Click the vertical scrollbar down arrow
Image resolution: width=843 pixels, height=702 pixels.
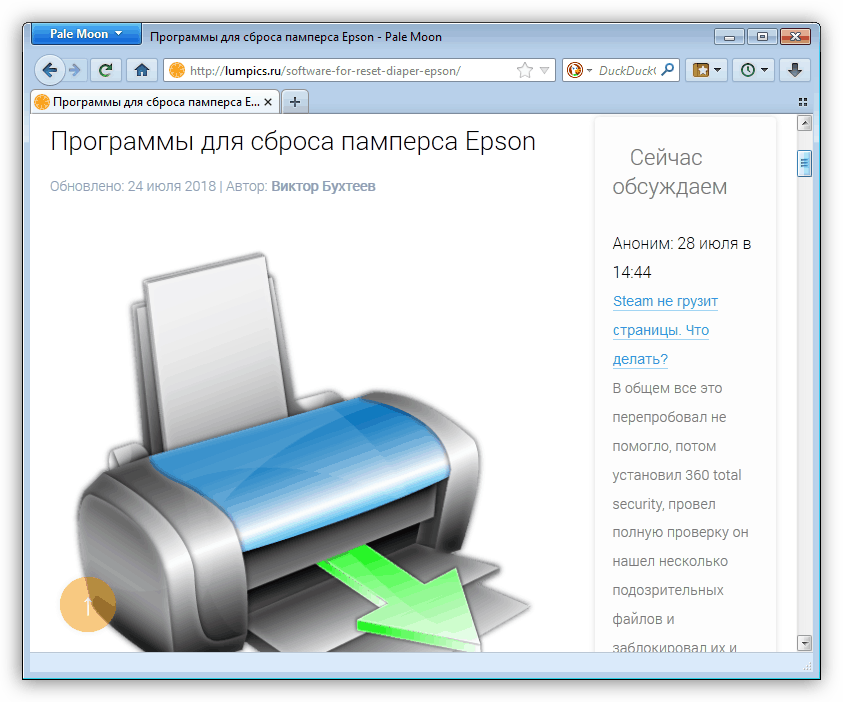(804, 642)
